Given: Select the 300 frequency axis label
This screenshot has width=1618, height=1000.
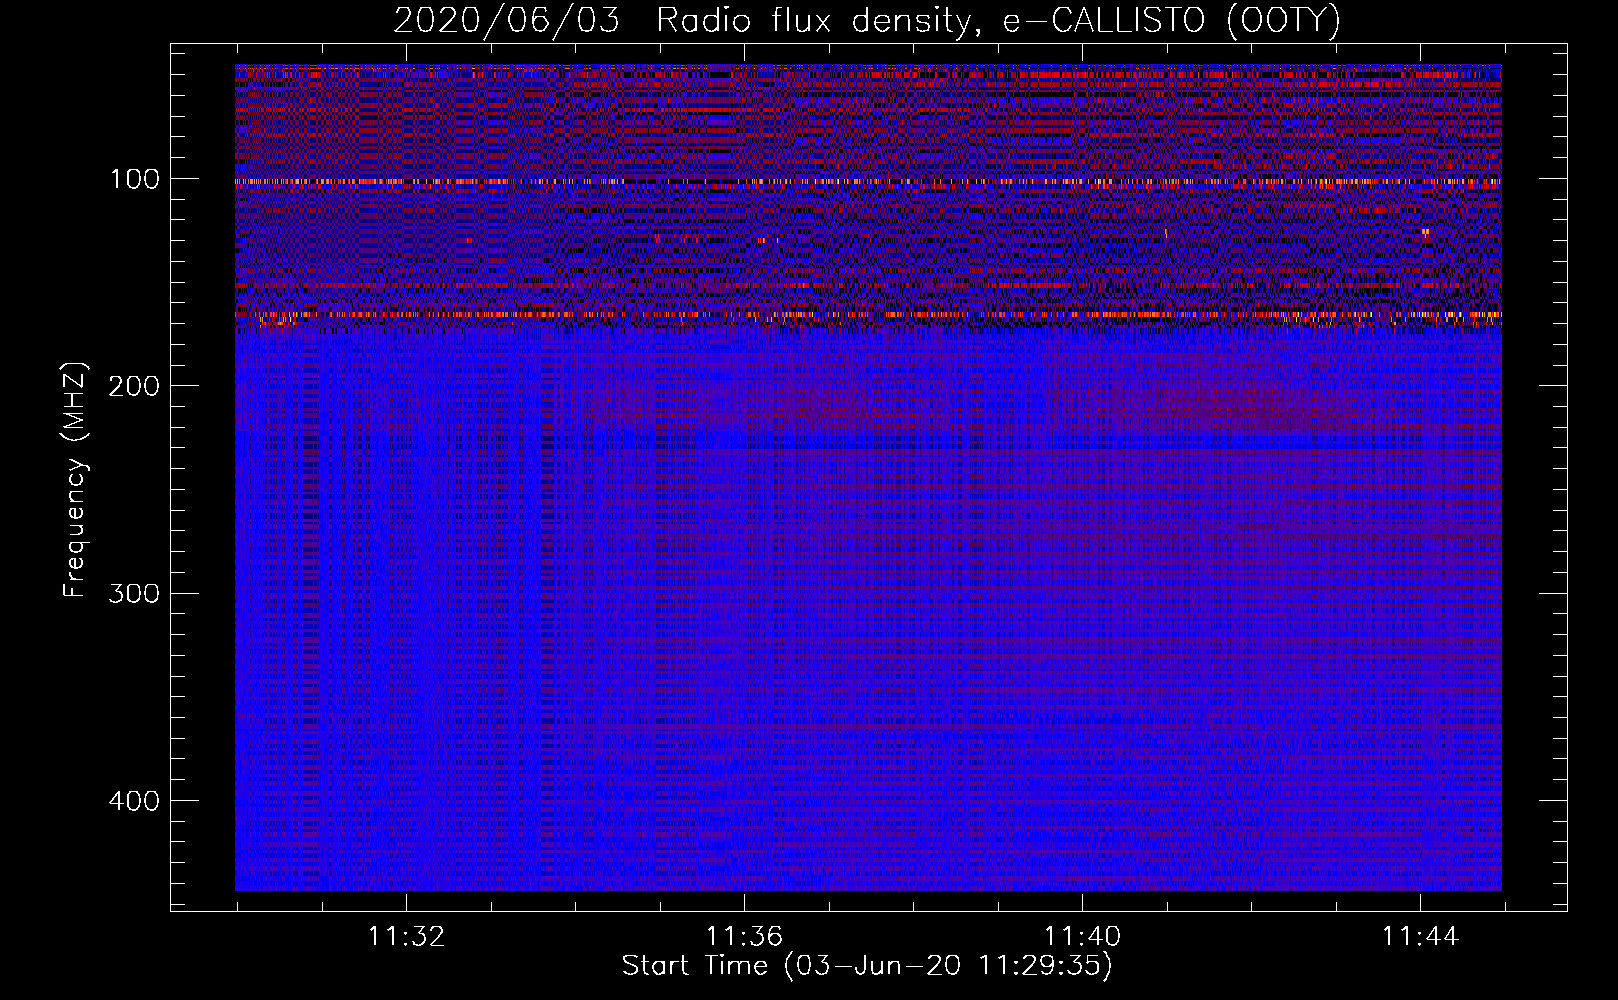Looking at the screenshot, I should [x=132, y=594].
